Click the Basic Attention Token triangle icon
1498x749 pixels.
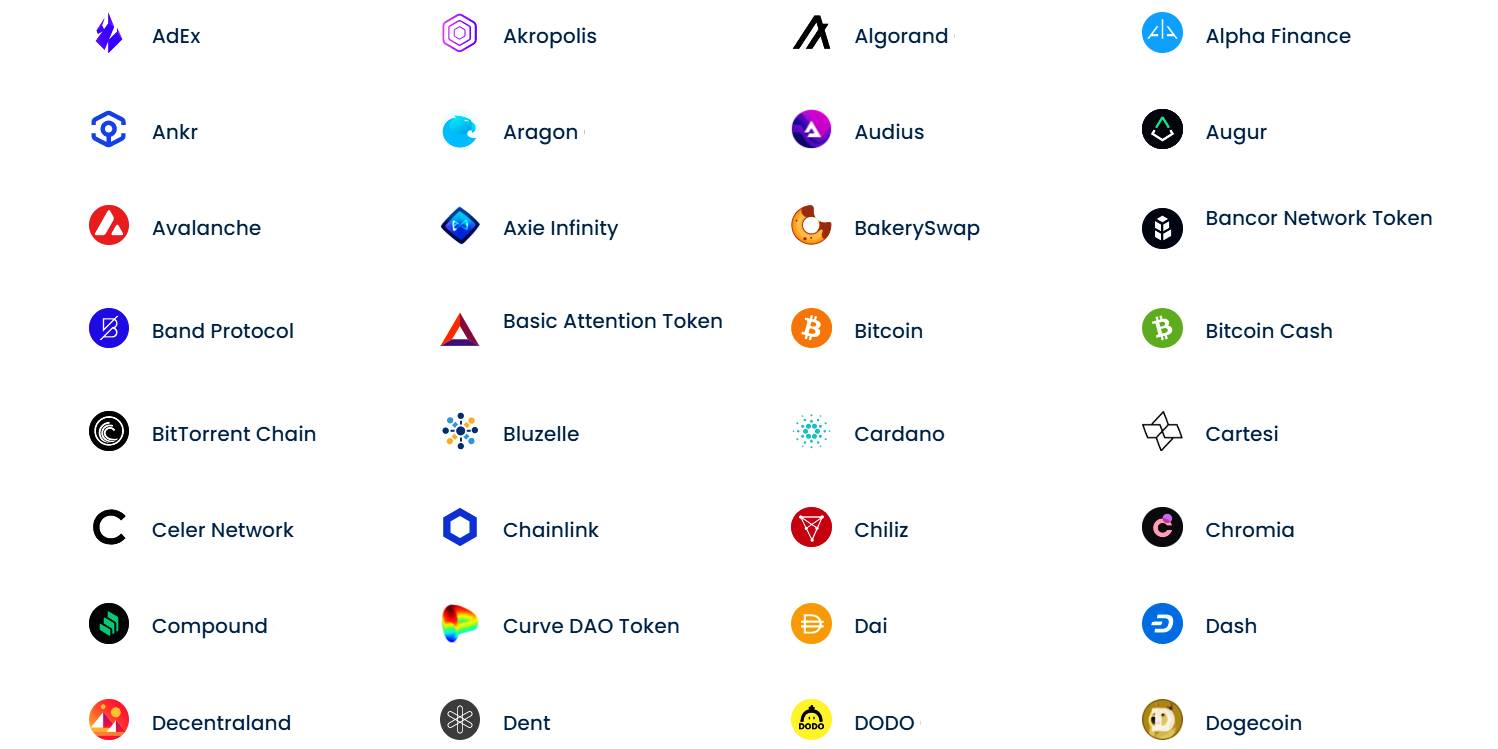(x=459, y=328)
